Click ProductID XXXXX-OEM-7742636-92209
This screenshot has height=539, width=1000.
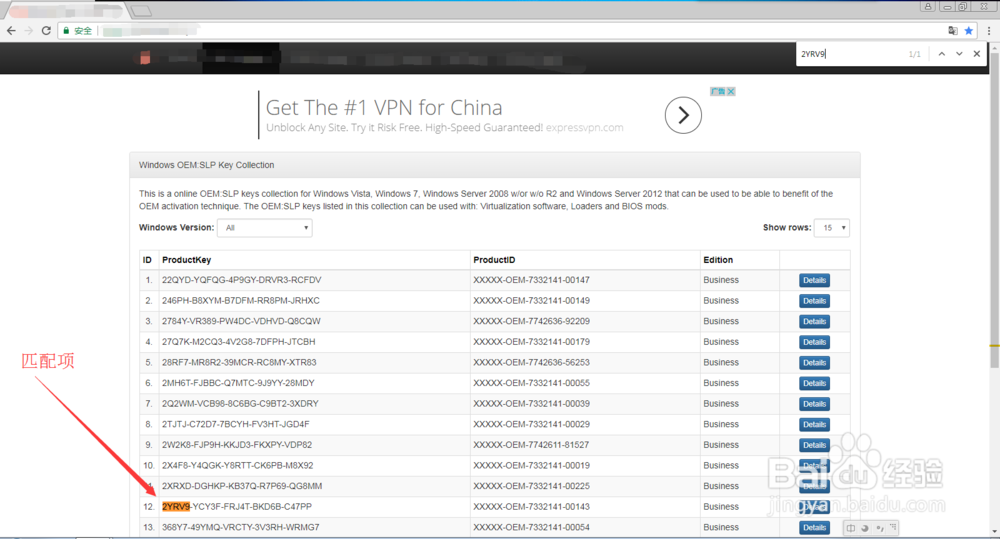tap(531, 321)
